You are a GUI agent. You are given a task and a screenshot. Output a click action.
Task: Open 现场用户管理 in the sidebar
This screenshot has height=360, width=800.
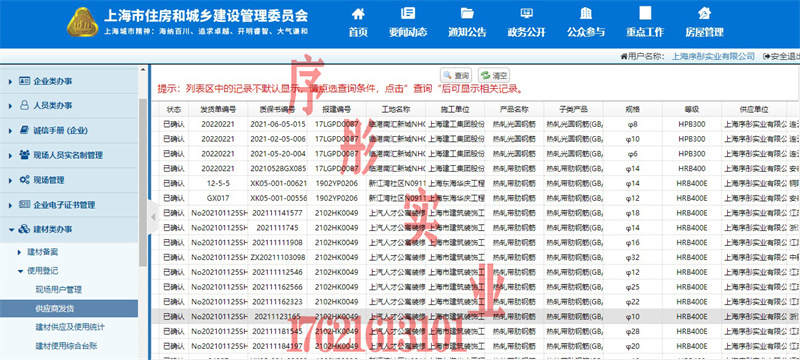[x=59, y=290]
